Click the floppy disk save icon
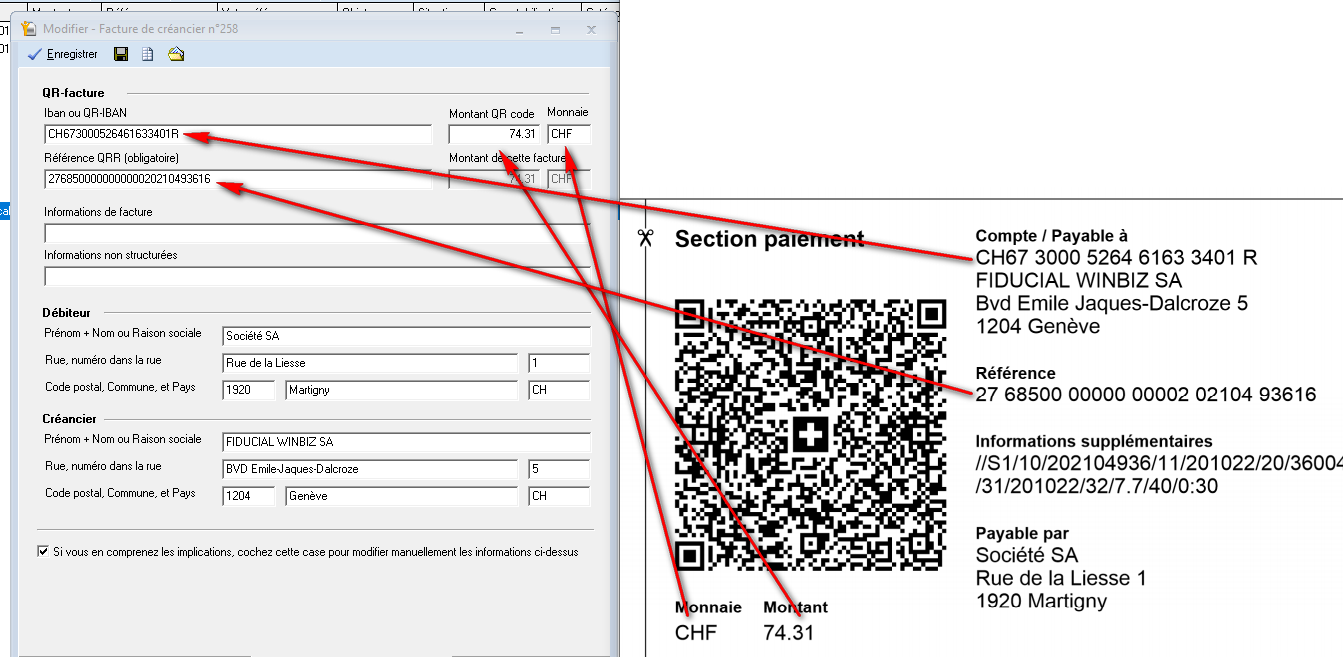Screen dimensions: 1343x657 pyautogui.click(x=121, y=54)
